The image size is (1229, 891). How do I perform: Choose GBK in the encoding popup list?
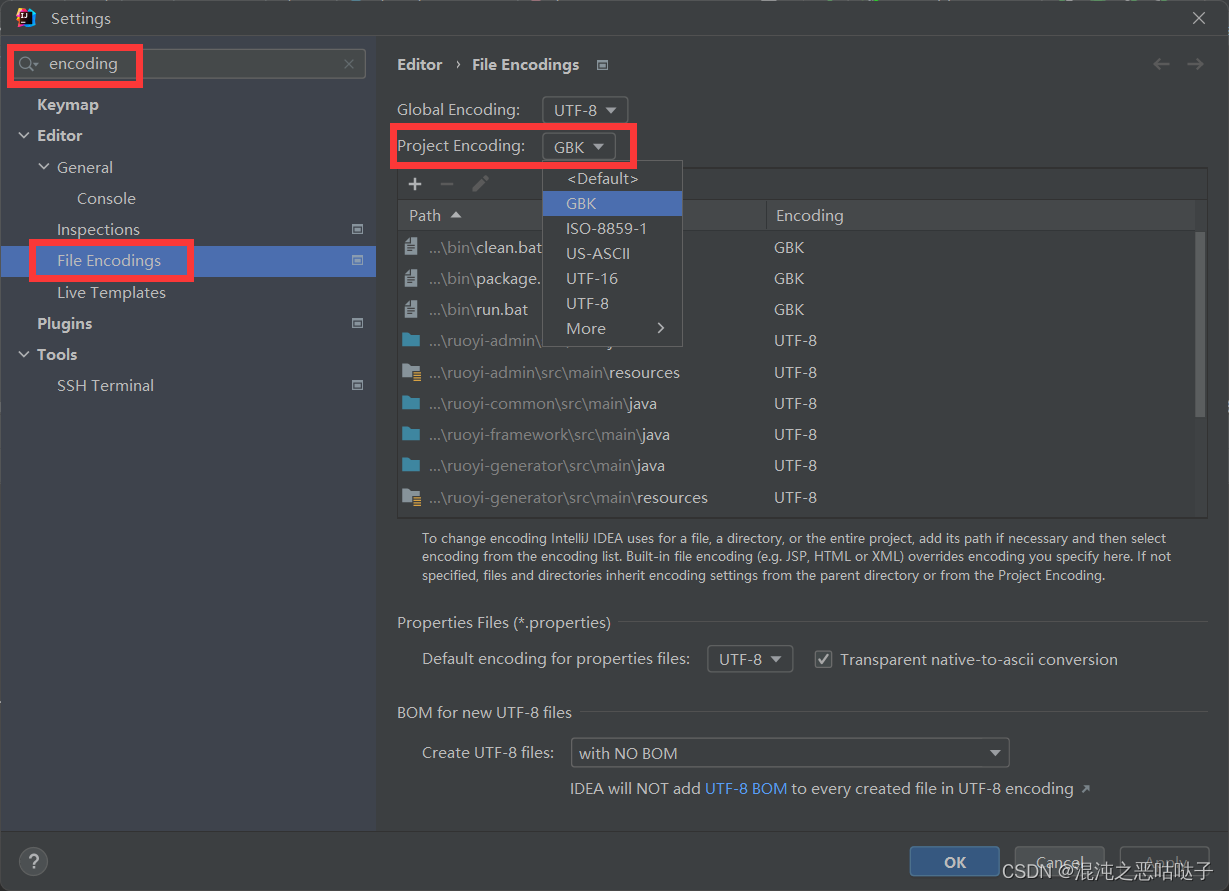(612, 203)
